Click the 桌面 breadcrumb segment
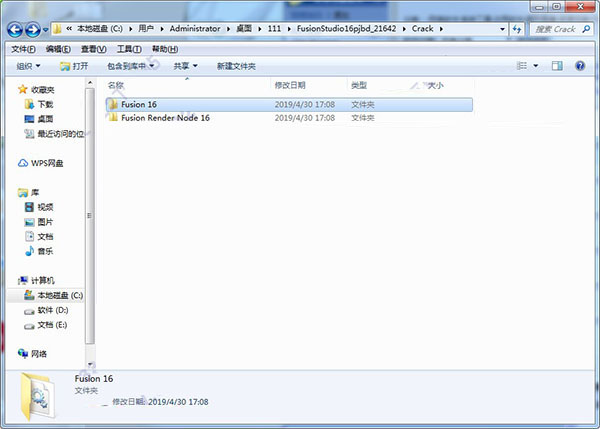Image resolution: width=600 pixels, height=429 pixels. (244, 29)
